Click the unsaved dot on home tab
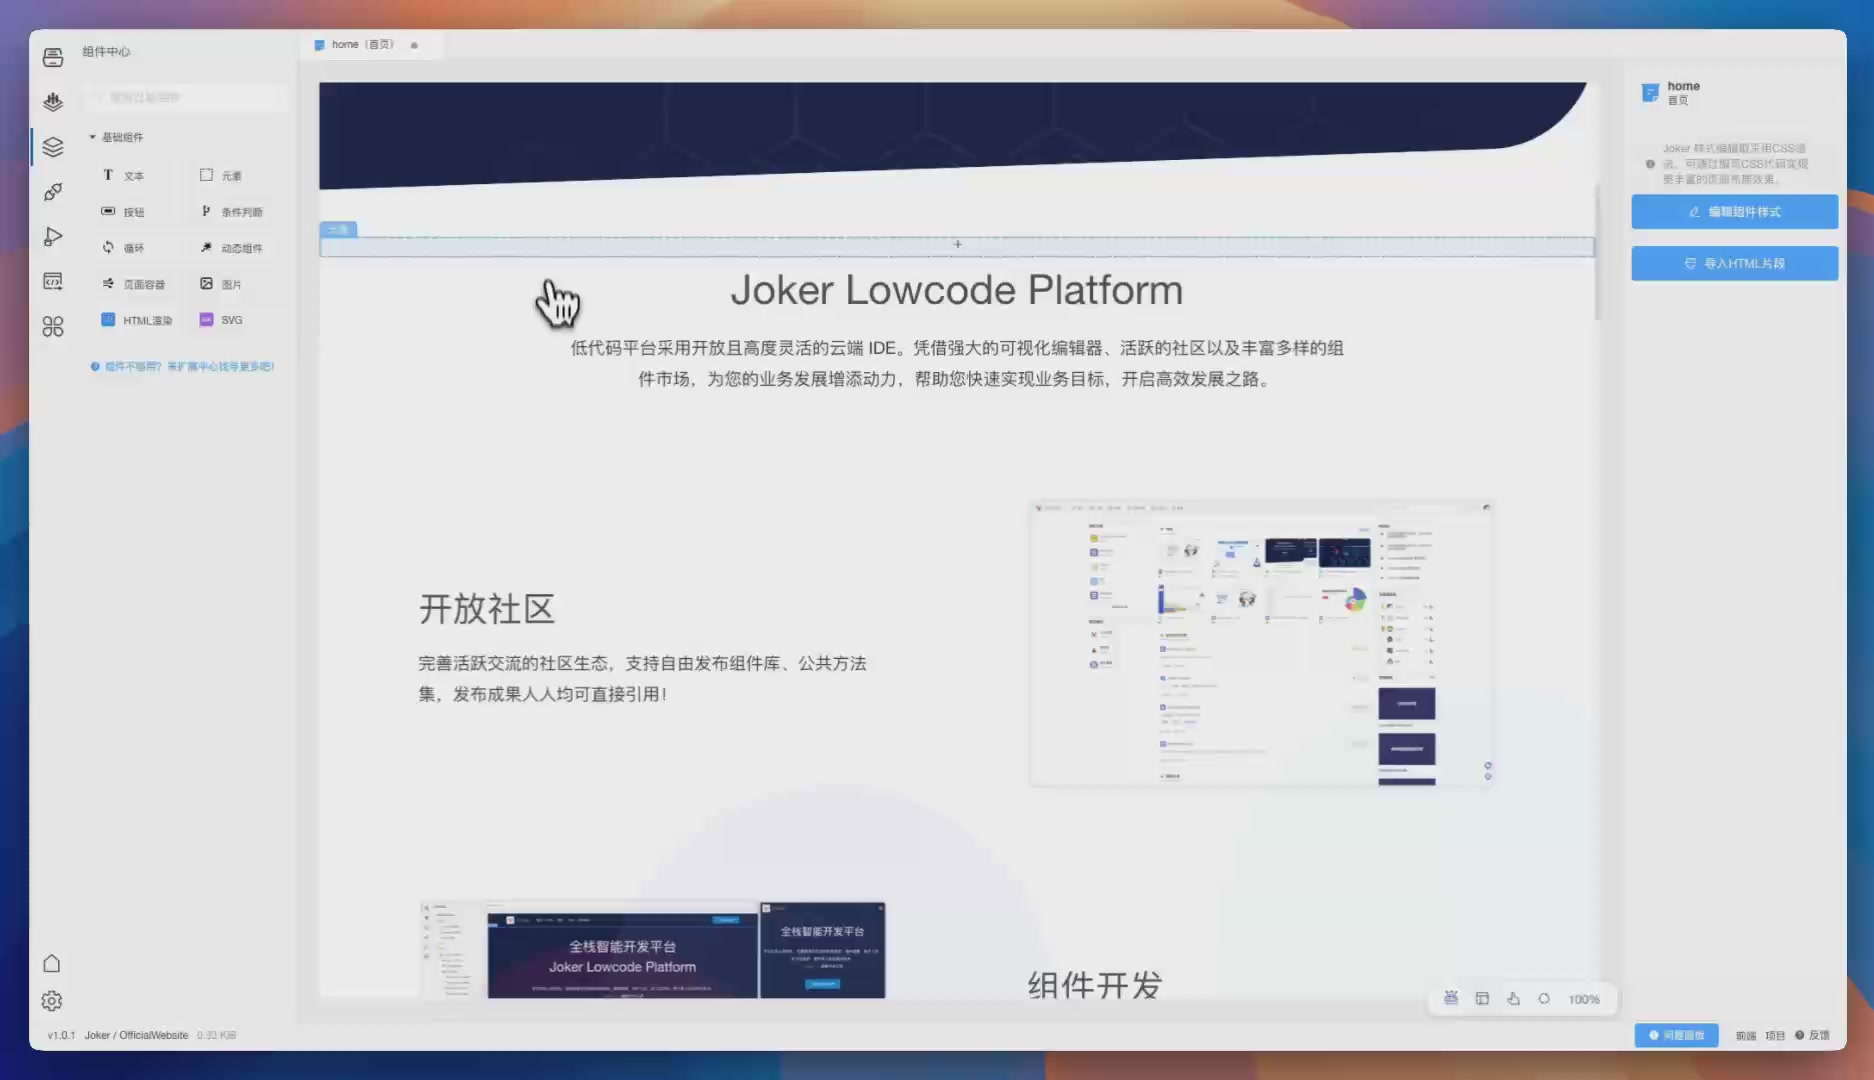Viewport: 1874px width, 1080px height. pos(414,45)
